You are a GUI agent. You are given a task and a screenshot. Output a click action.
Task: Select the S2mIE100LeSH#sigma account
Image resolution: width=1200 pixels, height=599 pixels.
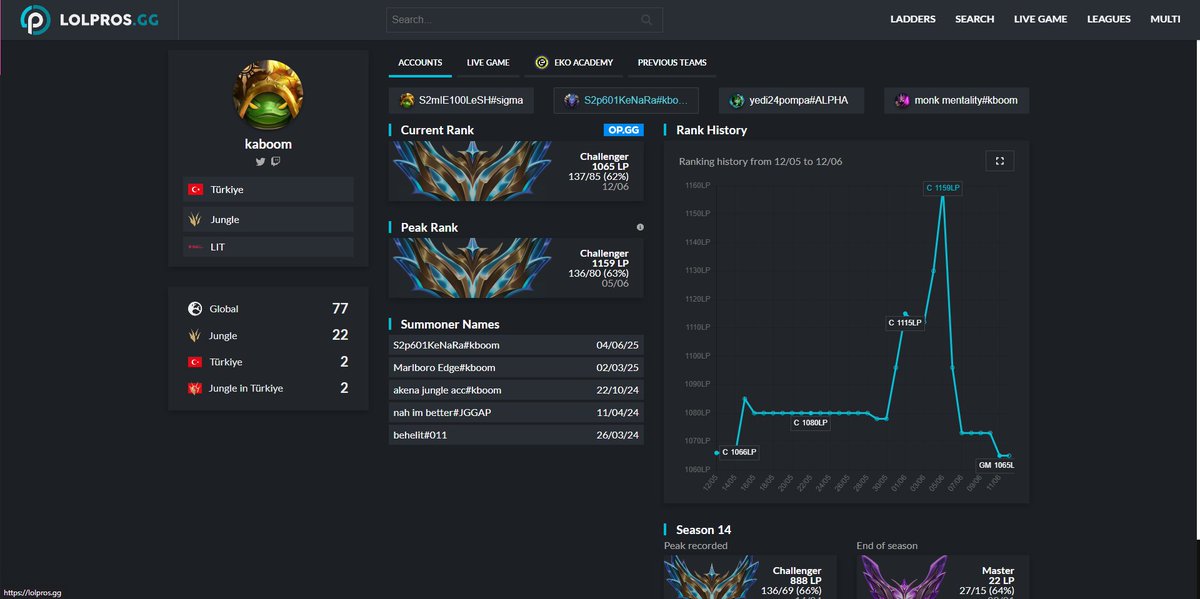pos(462,100)
